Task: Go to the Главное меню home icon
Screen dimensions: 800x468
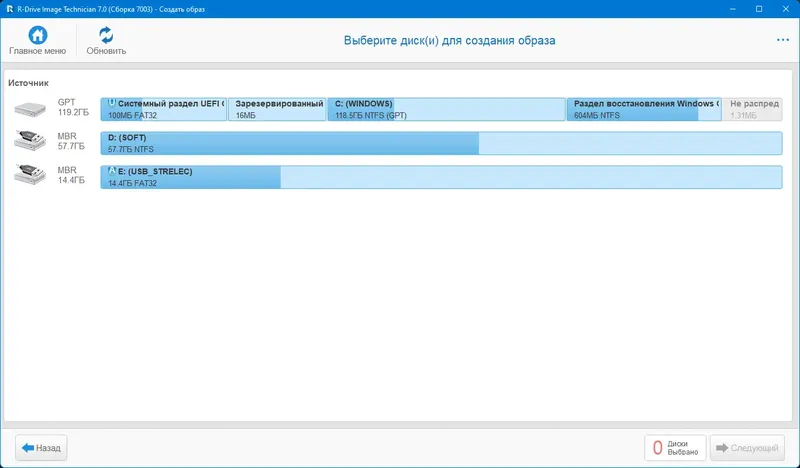Action: 37,35
